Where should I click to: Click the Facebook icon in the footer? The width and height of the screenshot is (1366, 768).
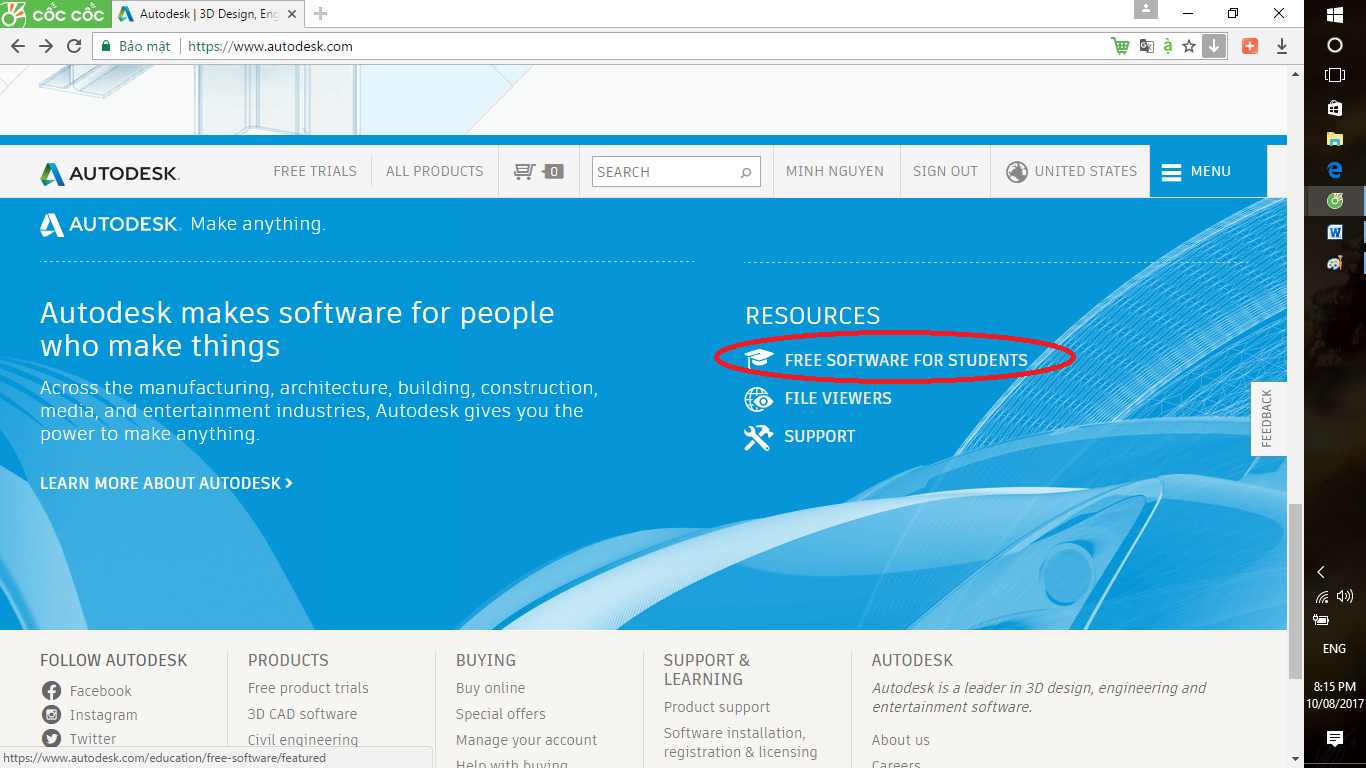[x=52, y=691]
